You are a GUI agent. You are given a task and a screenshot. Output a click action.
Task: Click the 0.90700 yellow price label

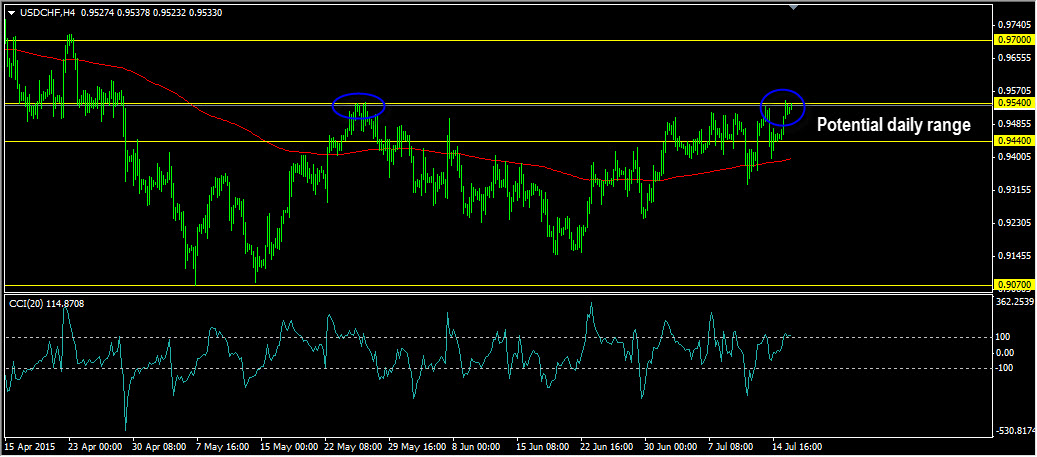tap(1013, 285)
